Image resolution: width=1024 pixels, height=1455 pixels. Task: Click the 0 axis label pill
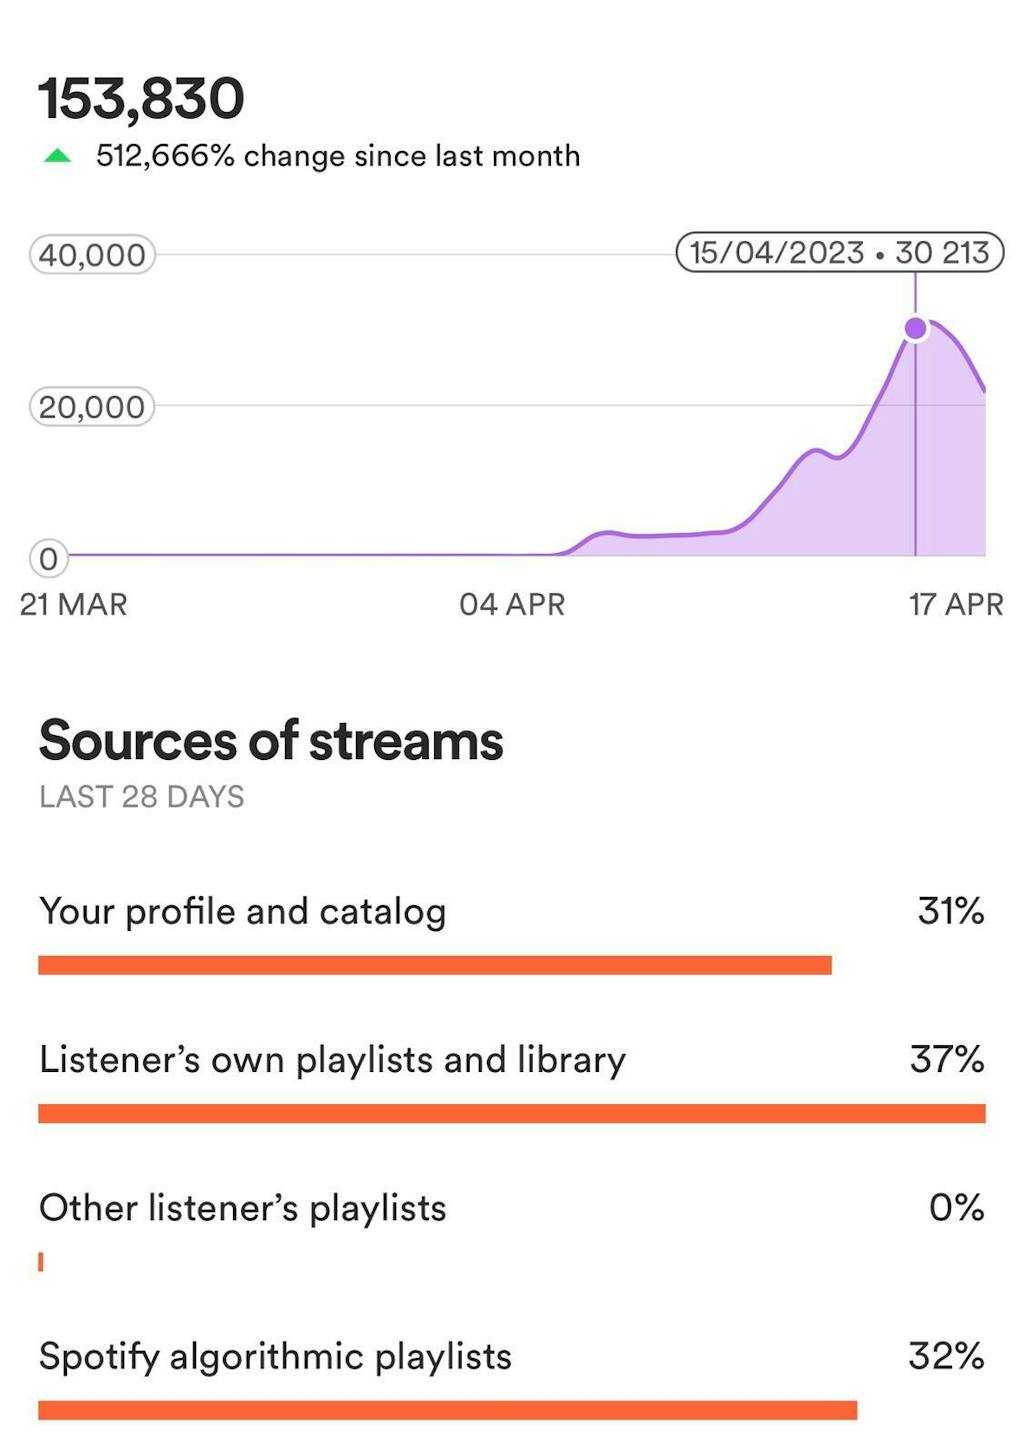pyautogui.click(x=48, y=558)
